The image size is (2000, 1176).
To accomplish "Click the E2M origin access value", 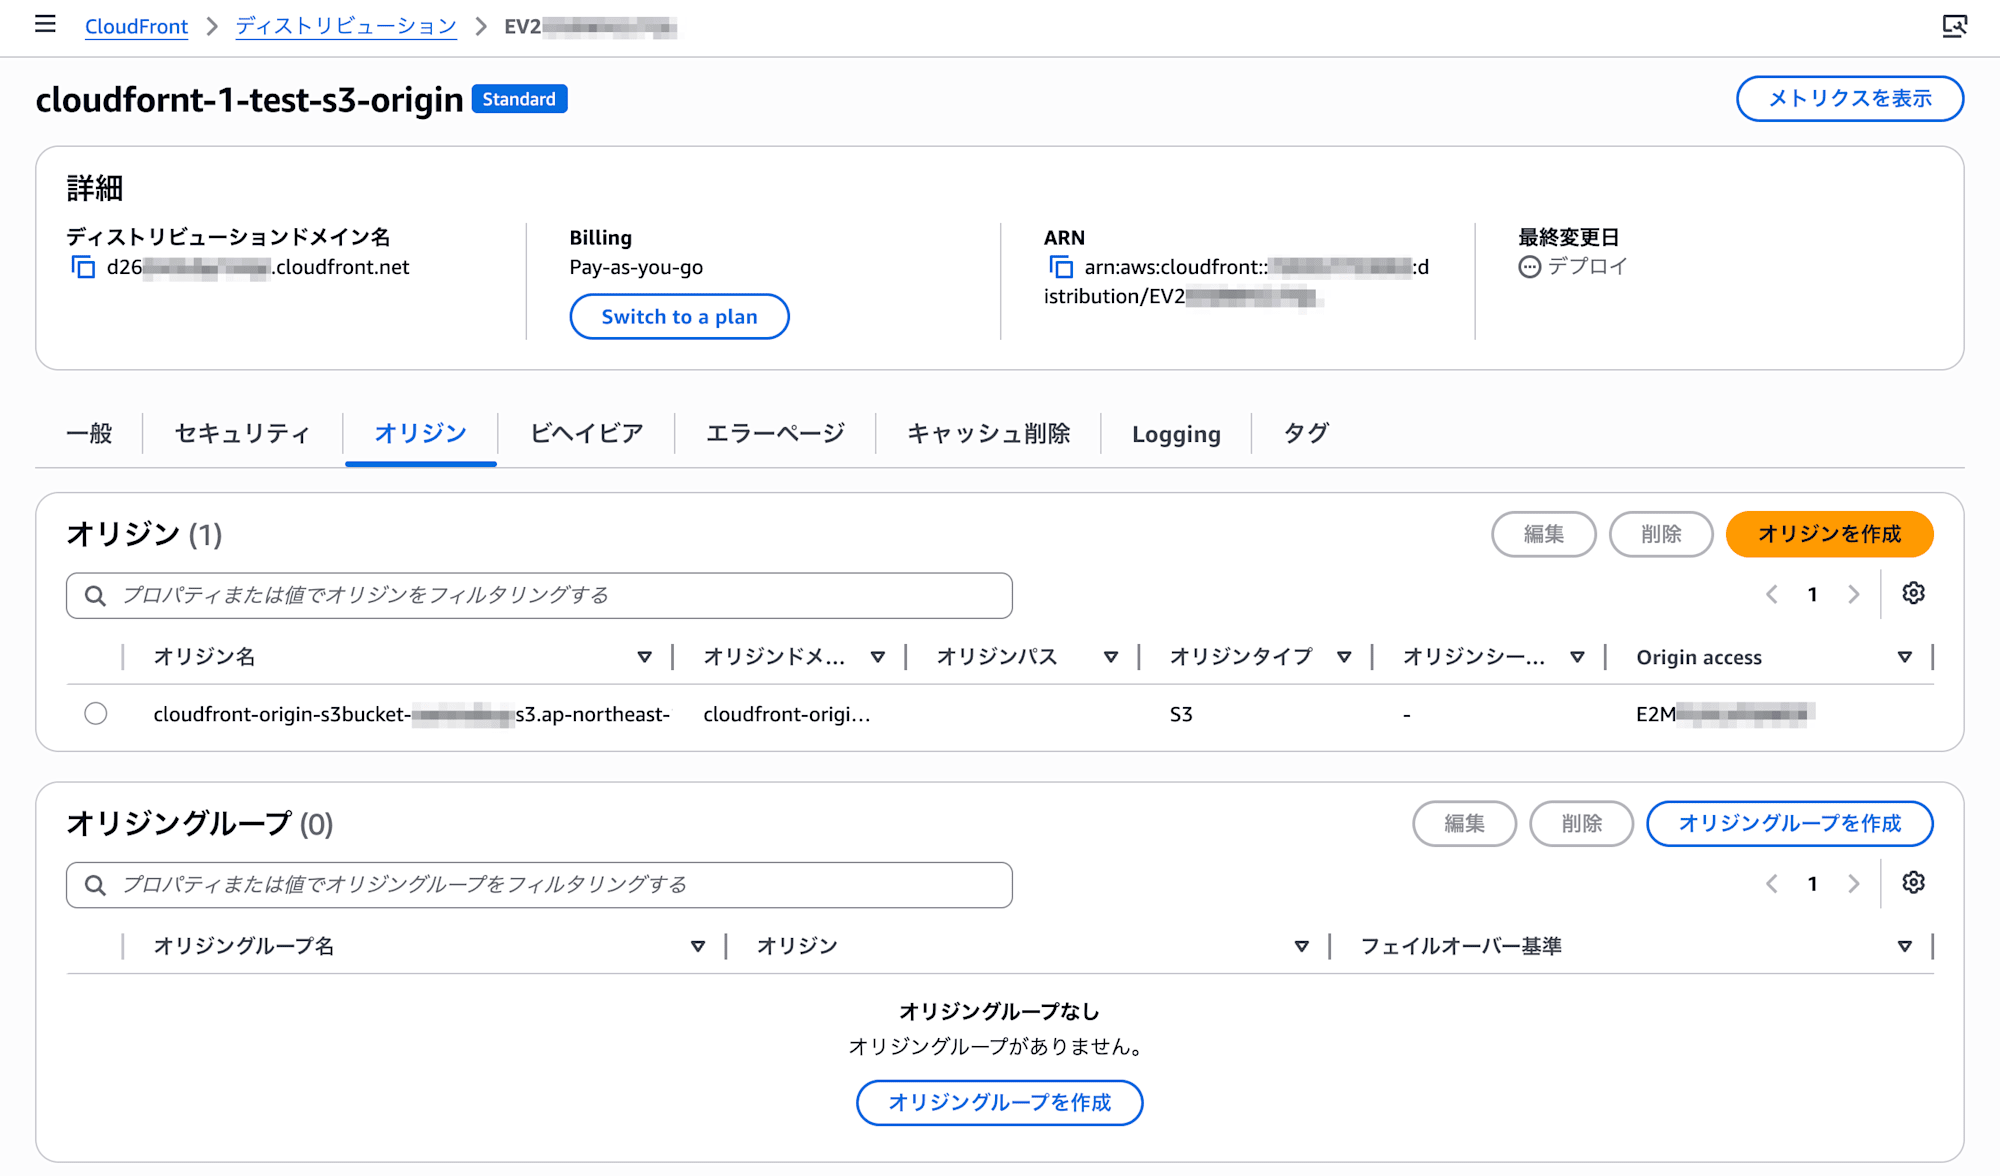I will pyautogui.click(x=1725, y=714).
